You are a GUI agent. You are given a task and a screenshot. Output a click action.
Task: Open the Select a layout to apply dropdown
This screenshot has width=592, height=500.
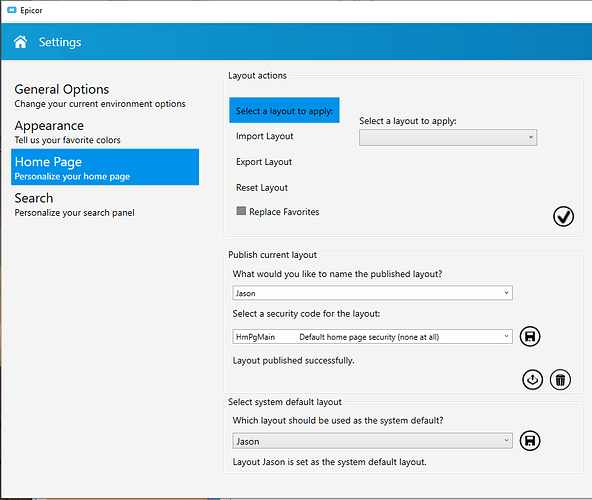(x=448, y=137)
